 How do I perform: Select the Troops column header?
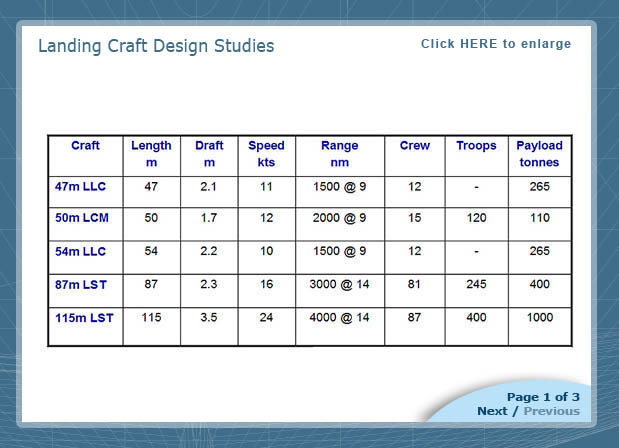pyautogui.click(x=476, y=146)
